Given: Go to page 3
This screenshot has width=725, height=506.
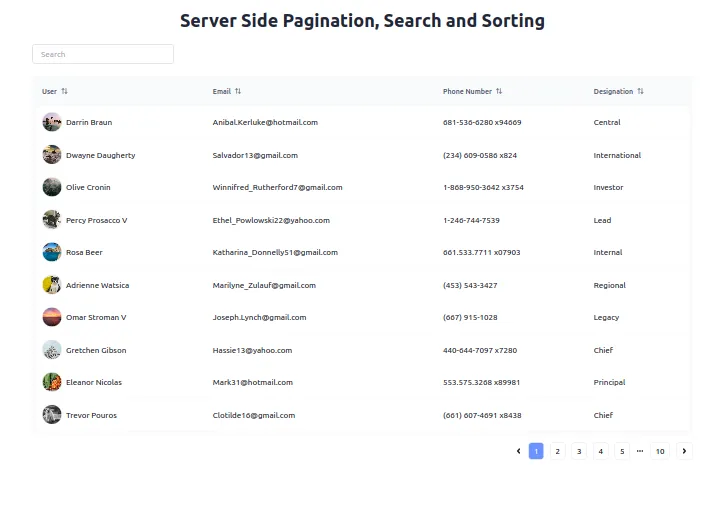Looking at the screenshot, I should [x=579, y=451].
